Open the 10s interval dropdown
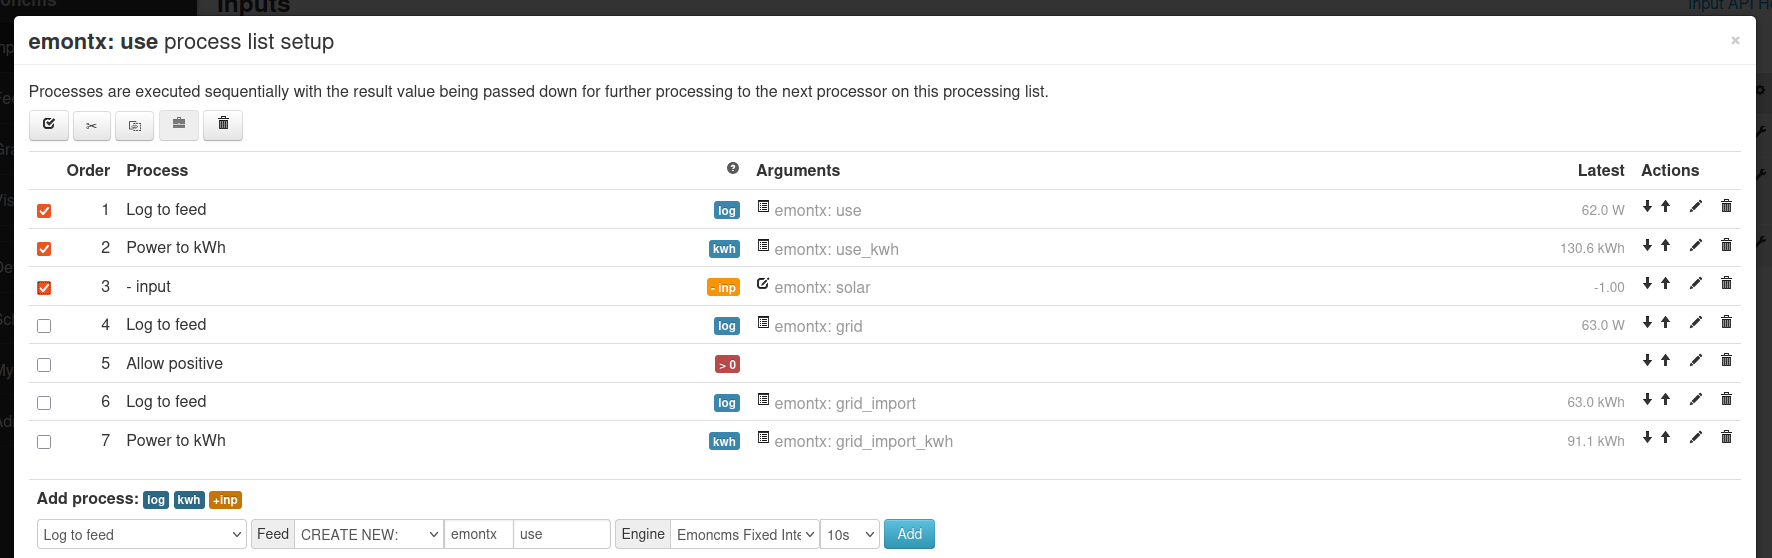Image resolution: width=1772 pixels, height=558 pixels. tap(850, 535)
